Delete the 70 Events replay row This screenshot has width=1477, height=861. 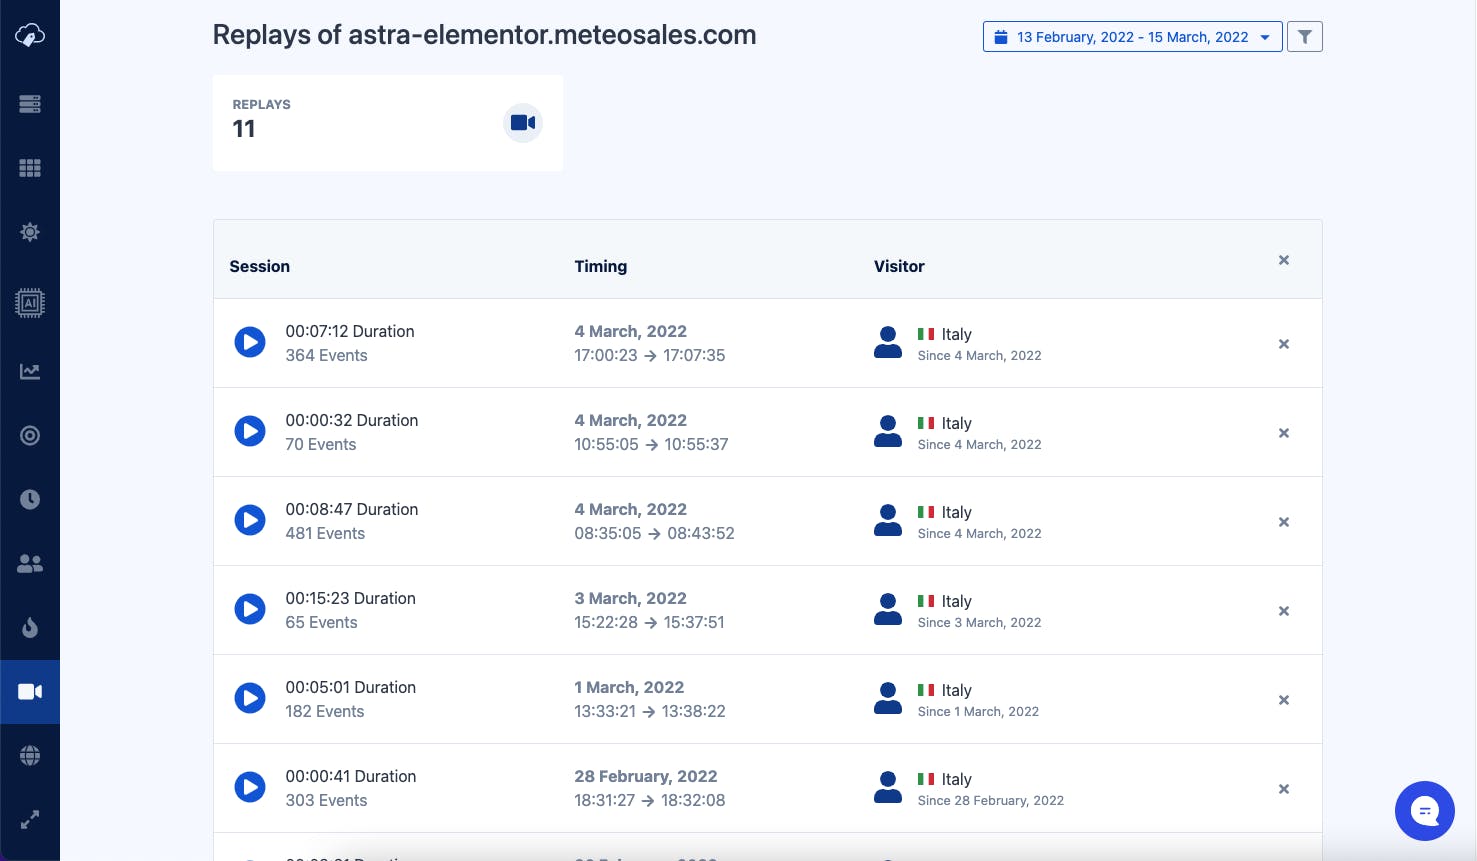[1284, 433]
